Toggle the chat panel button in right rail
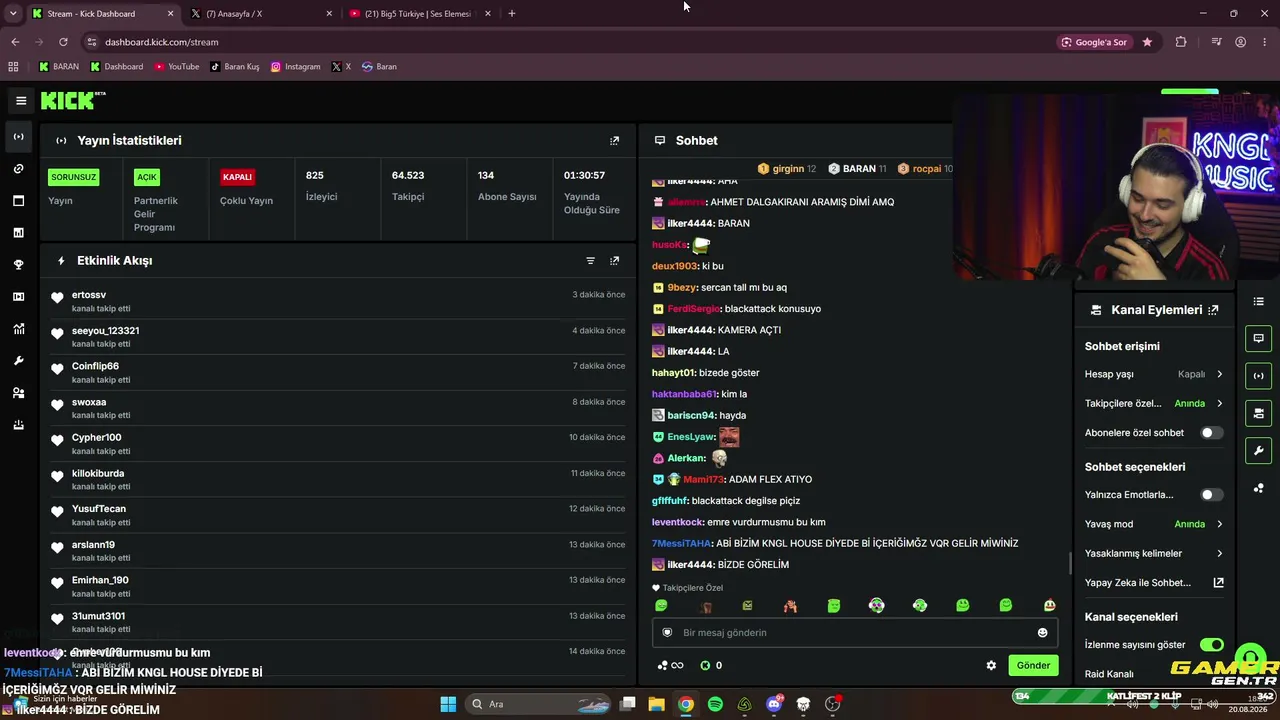The height and width of the screenshot is (720, 1280). [x=1258, y=338]
